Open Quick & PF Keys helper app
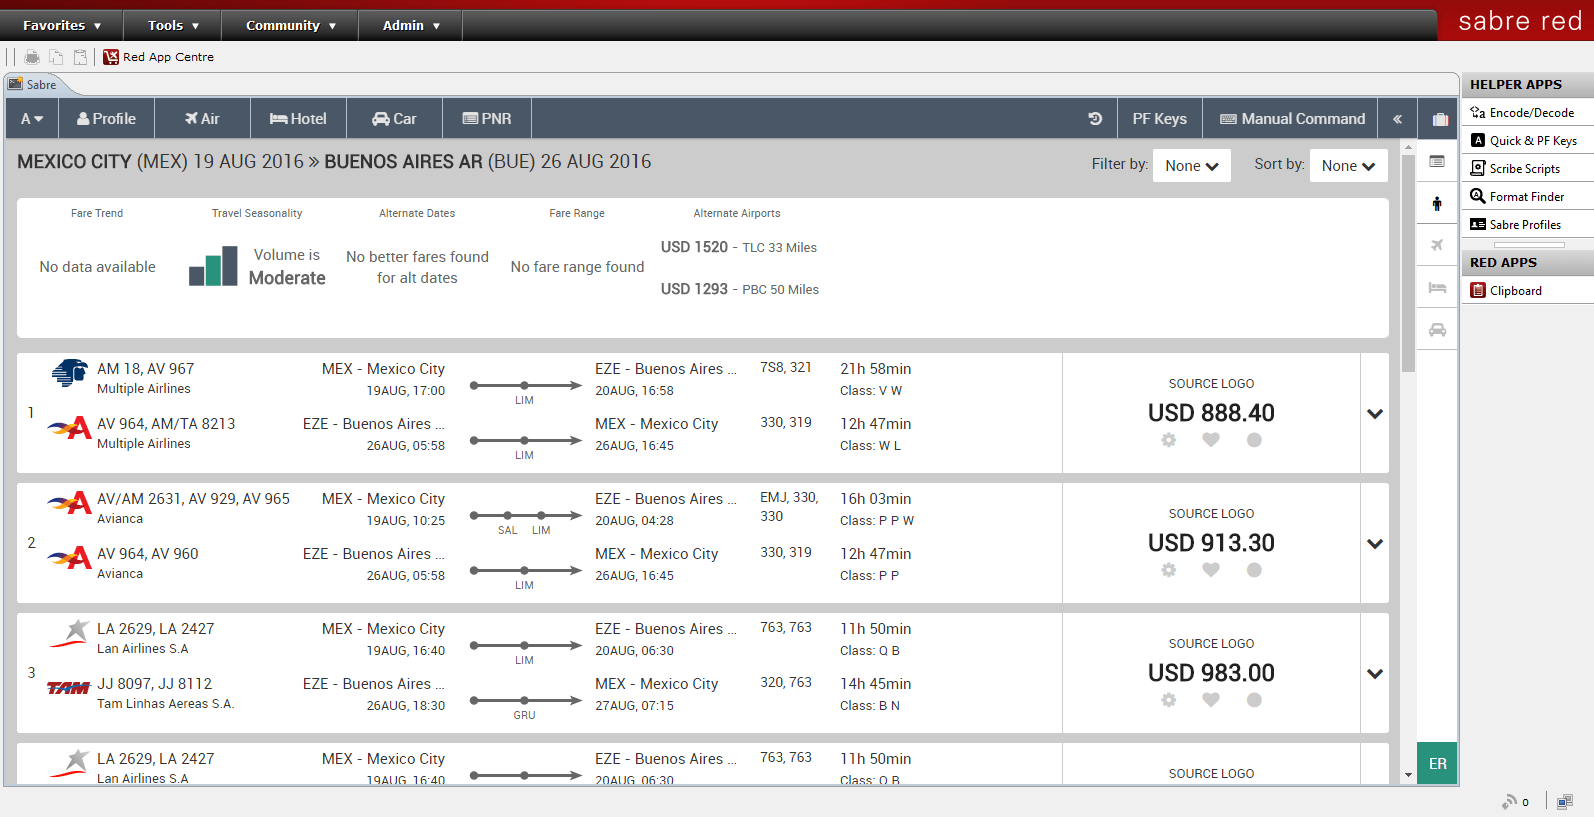Screen dimensions: 1594x817 point(1528,141)
